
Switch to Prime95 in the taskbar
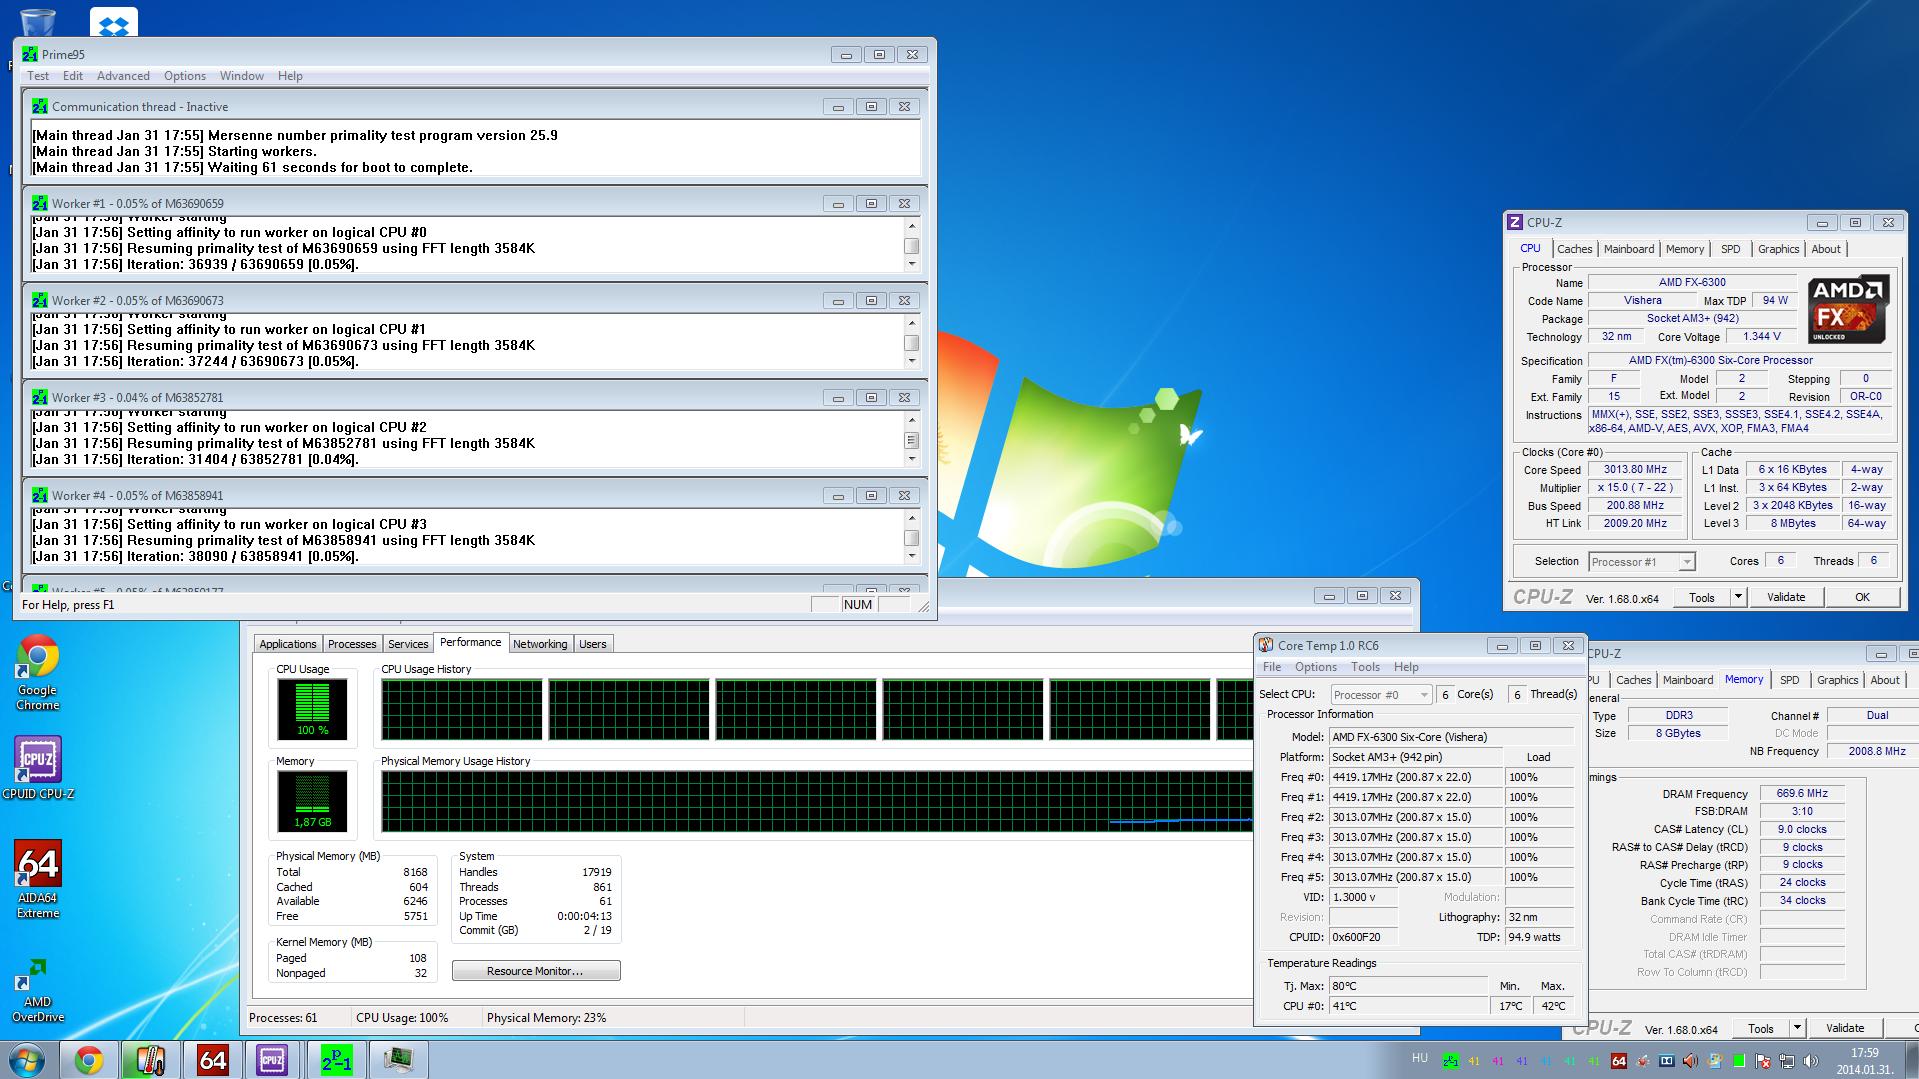coord(337,1060)
